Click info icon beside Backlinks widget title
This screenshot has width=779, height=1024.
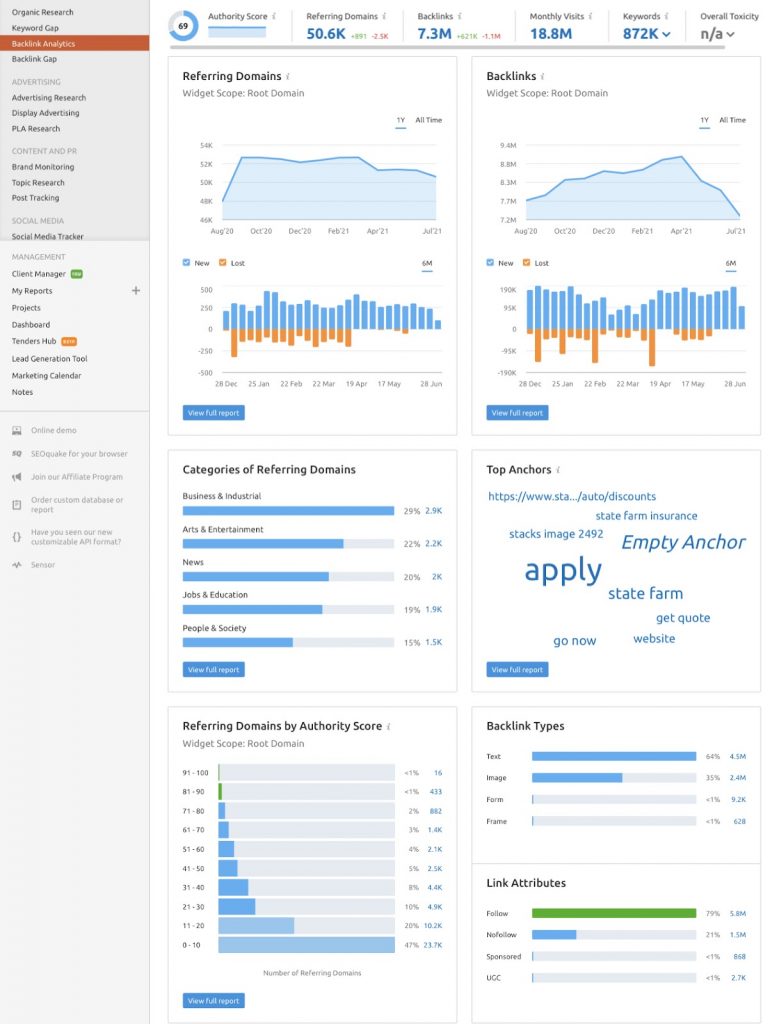pyautogui.click(x=543, y=77)
